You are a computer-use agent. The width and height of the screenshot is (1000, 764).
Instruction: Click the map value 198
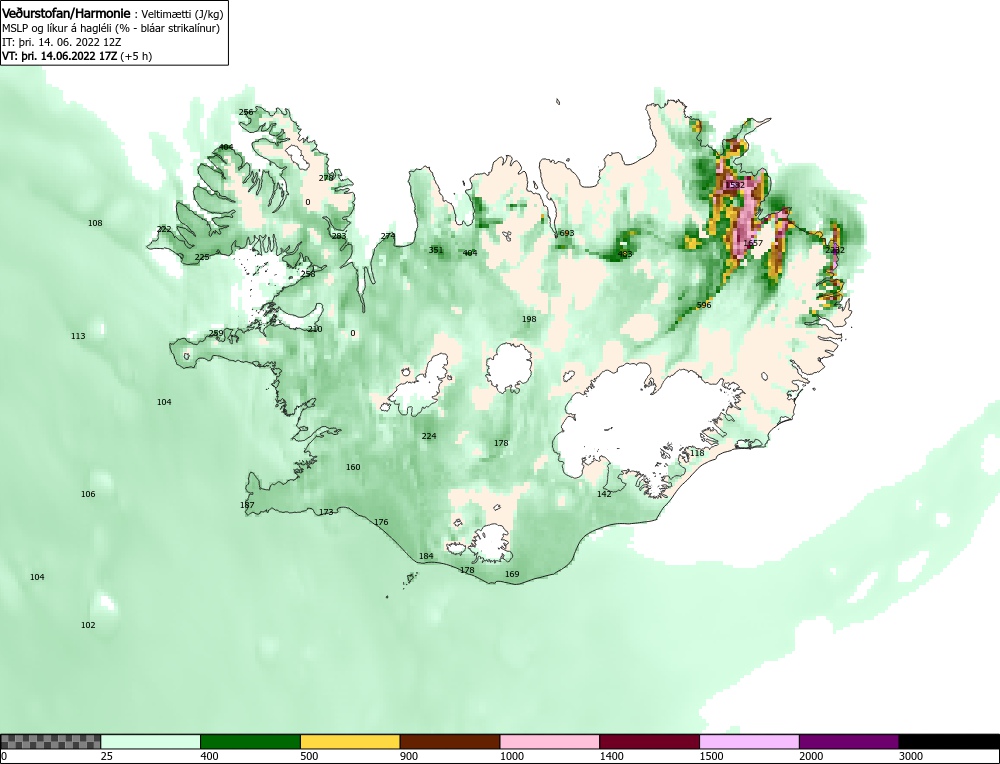click(529, 319)
